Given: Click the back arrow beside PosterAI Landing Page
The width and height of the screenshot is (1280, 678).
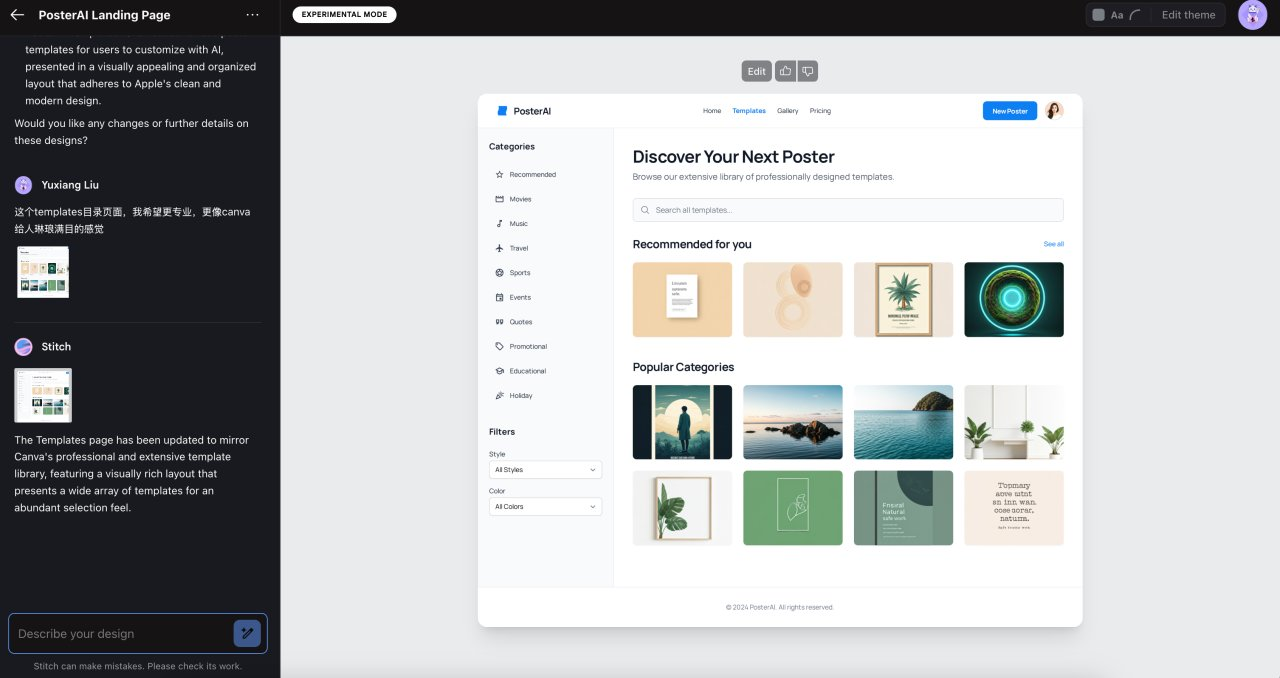Looking at the screenshot, I should 17,15.
